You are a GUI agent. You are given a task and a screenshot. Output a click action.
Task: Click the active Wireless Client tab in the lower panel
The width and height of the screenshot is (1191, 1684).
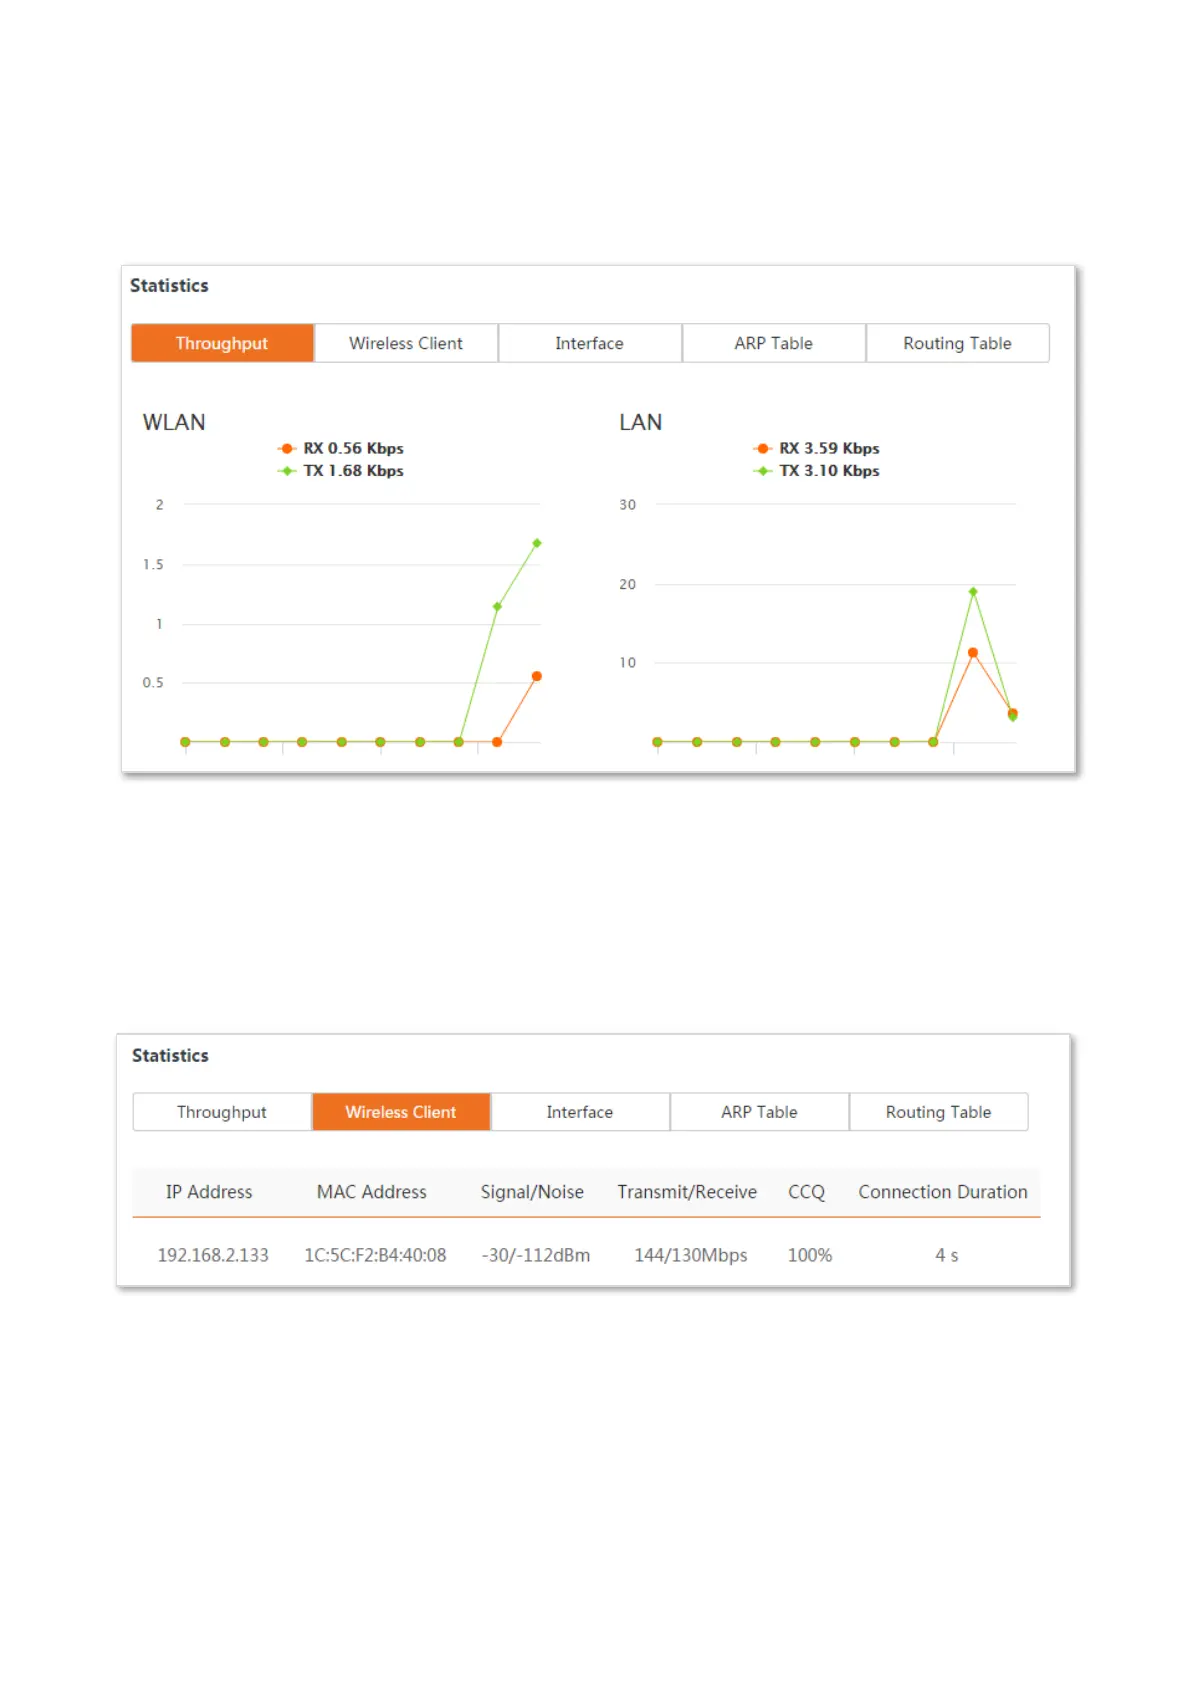[x=401, y=1112]
